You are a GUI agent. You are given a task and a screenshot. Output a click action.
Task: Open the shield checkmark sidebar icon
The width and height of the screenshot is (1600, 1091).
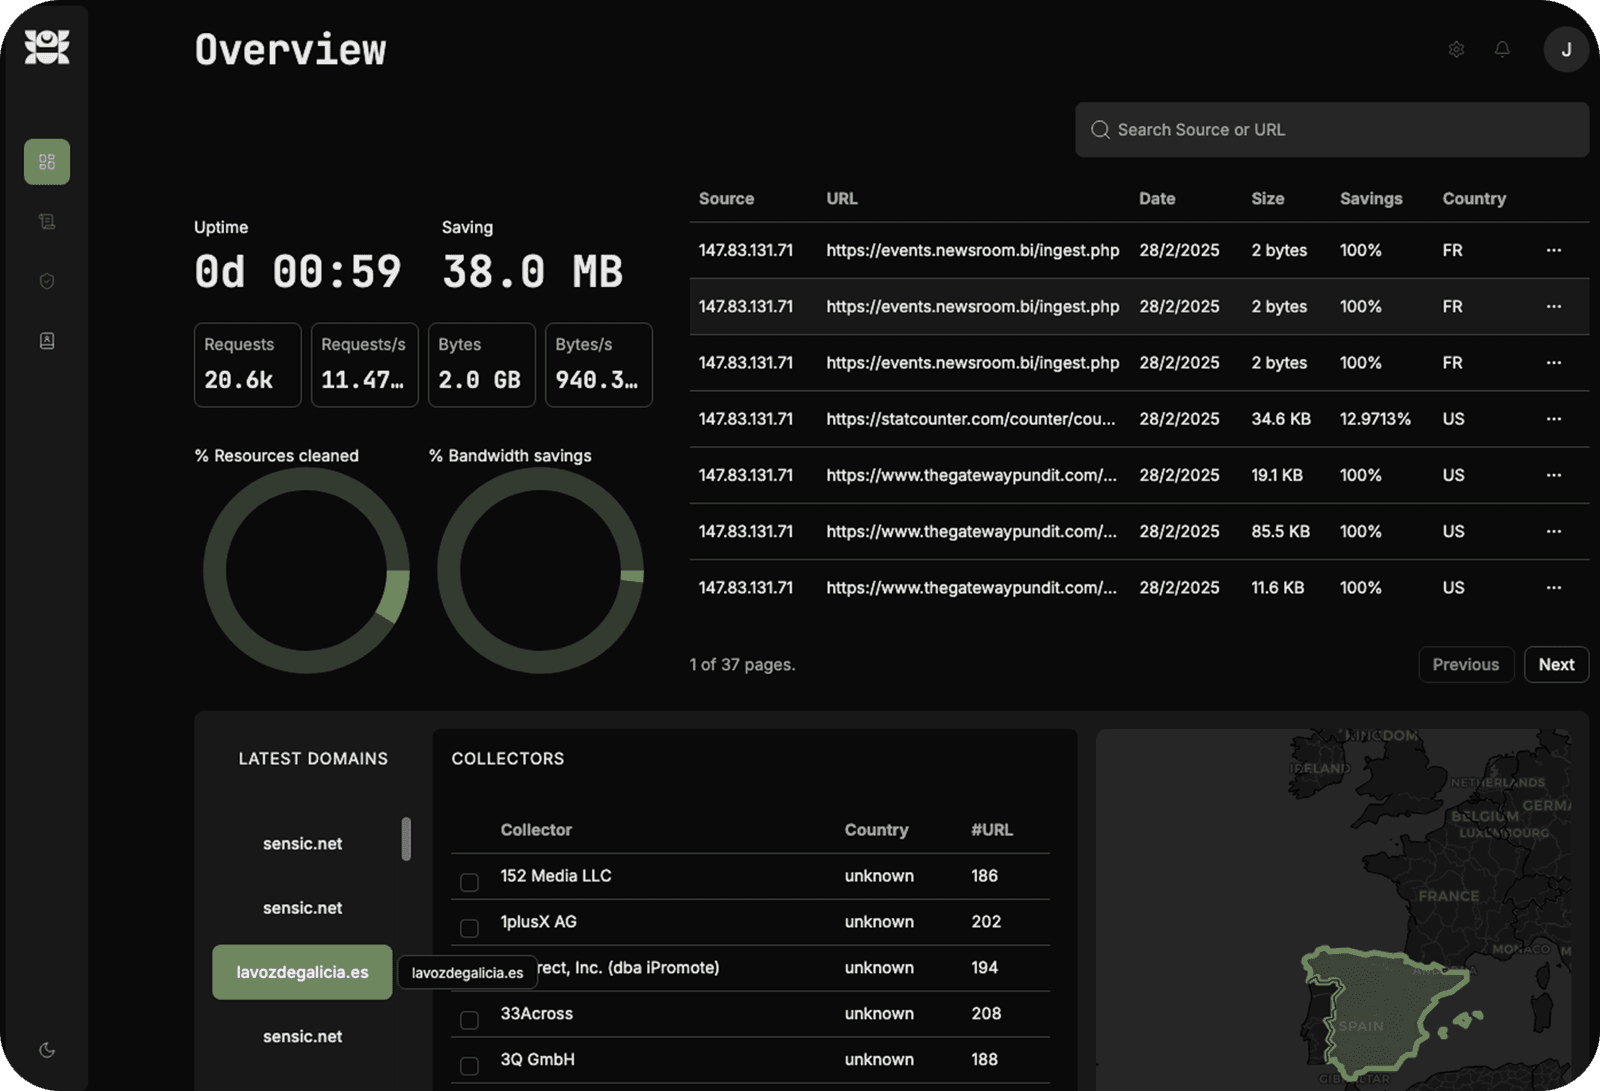(x=47, y=282)
